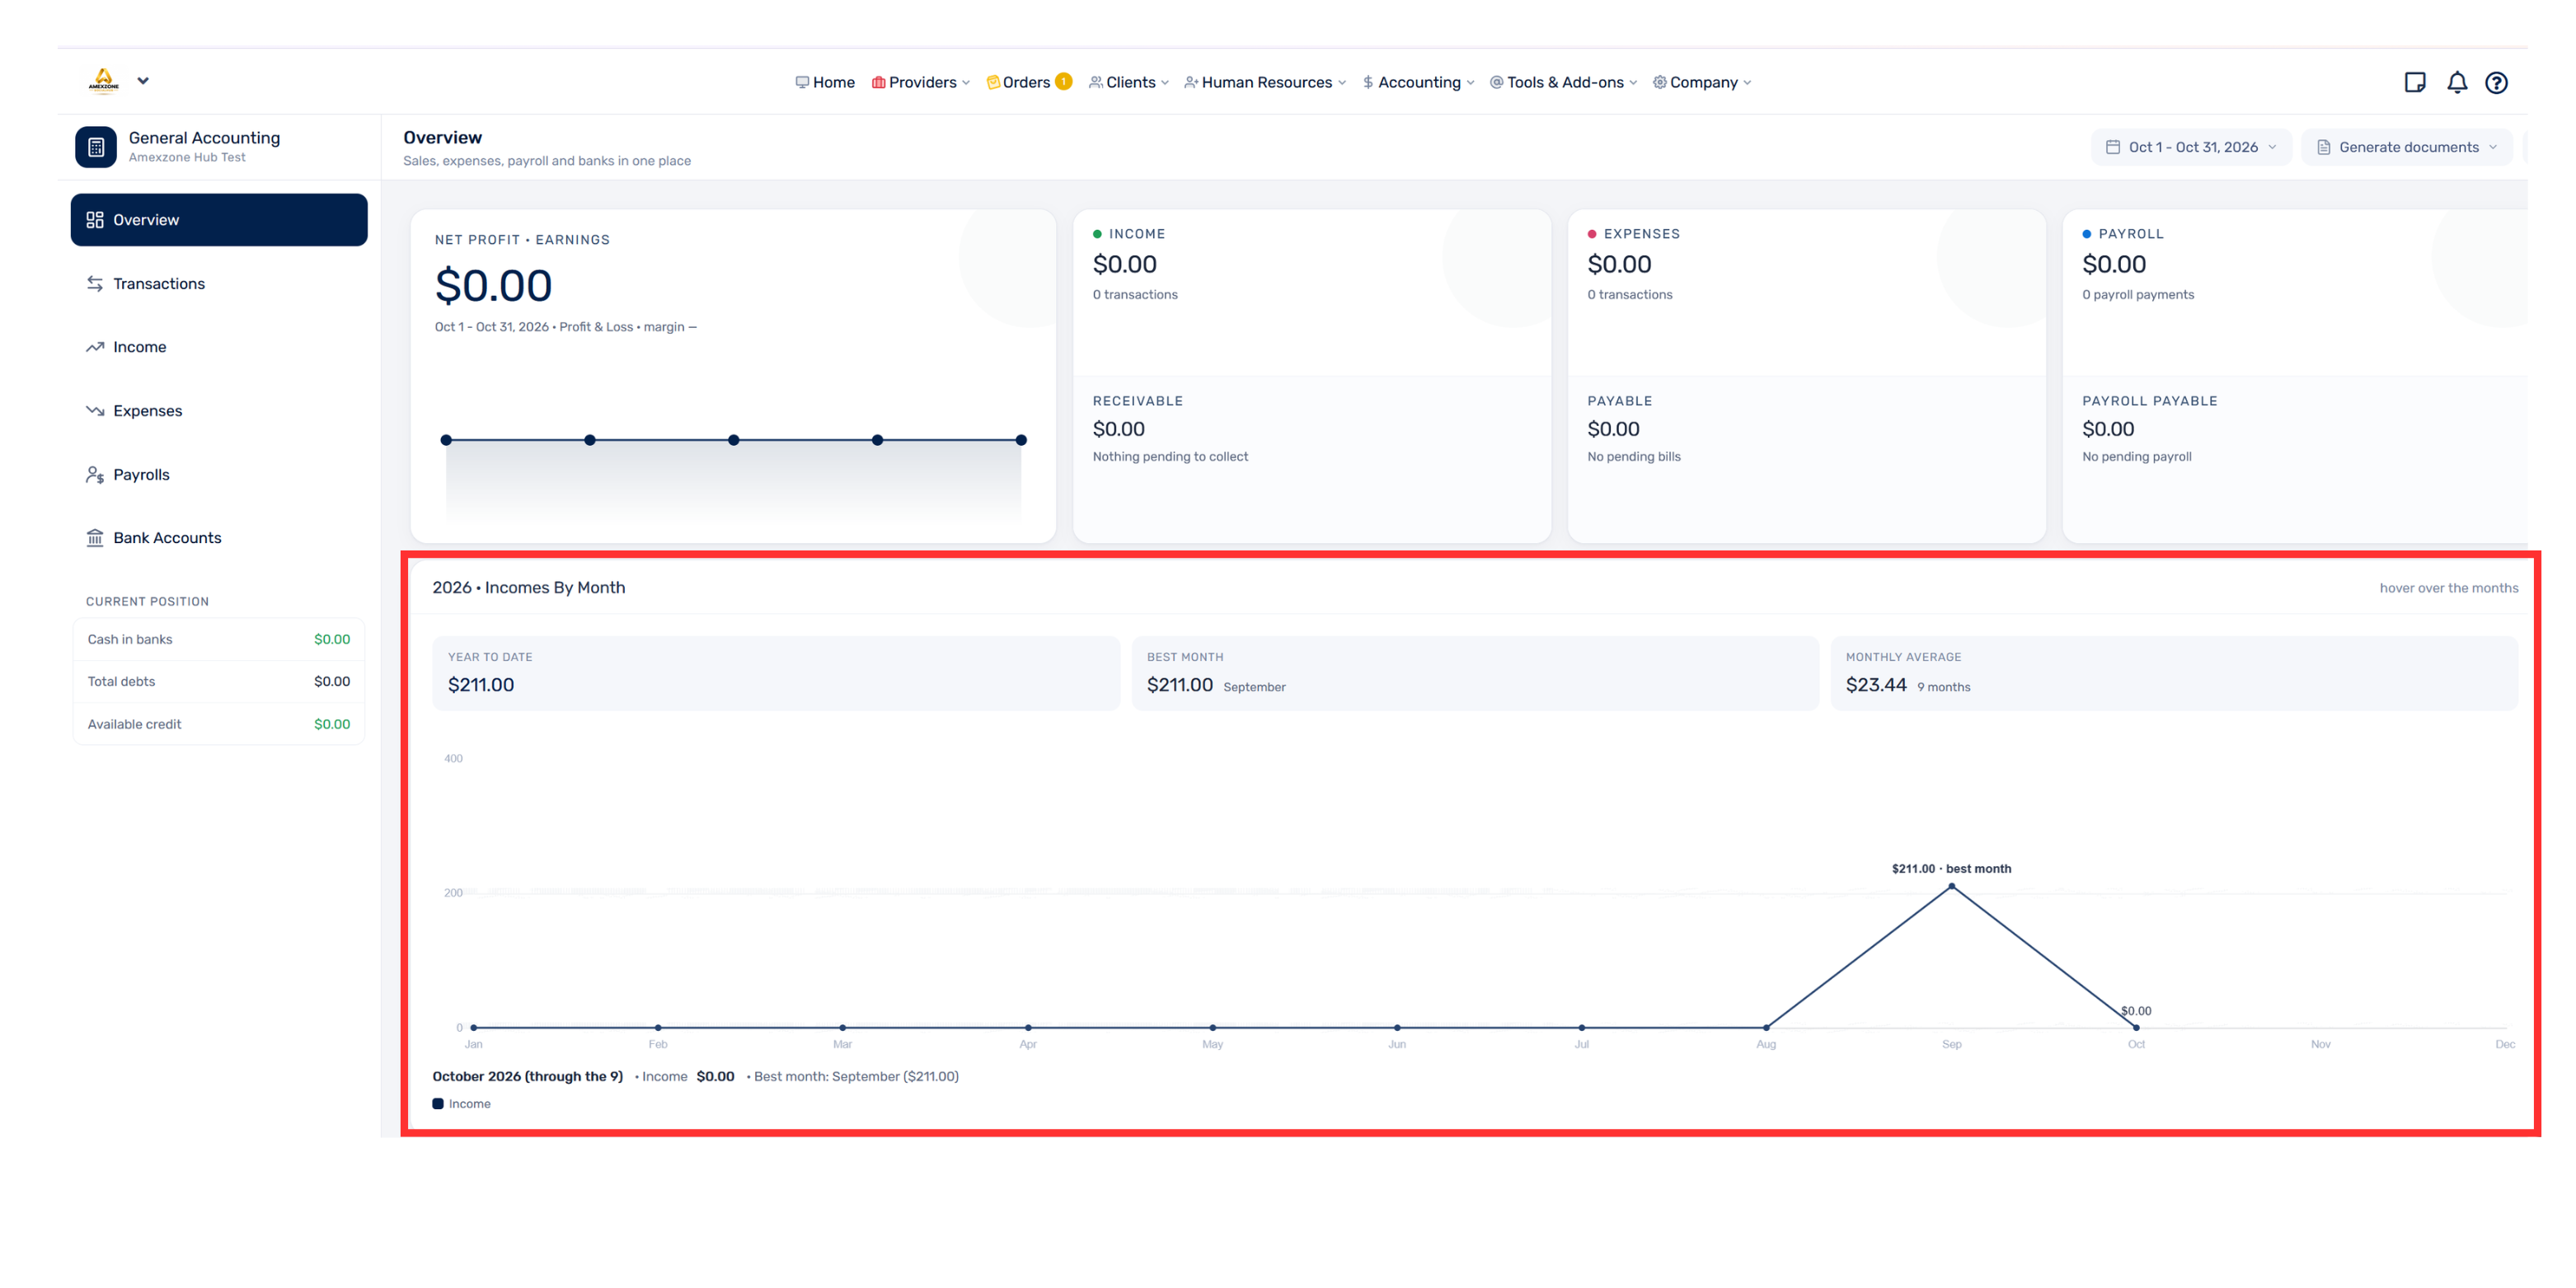Open the Payrolls sidebar section

coord(219,475)
